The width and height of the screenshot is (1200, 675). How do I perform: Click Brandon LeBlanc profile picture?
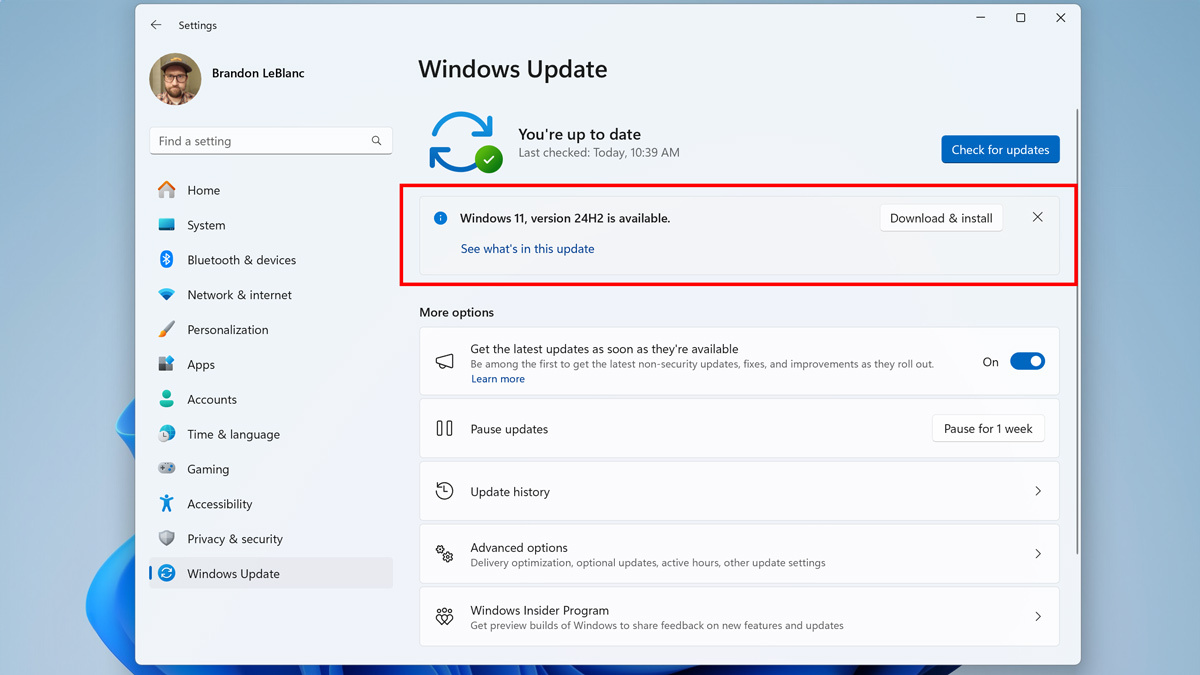tap(175, 79)
